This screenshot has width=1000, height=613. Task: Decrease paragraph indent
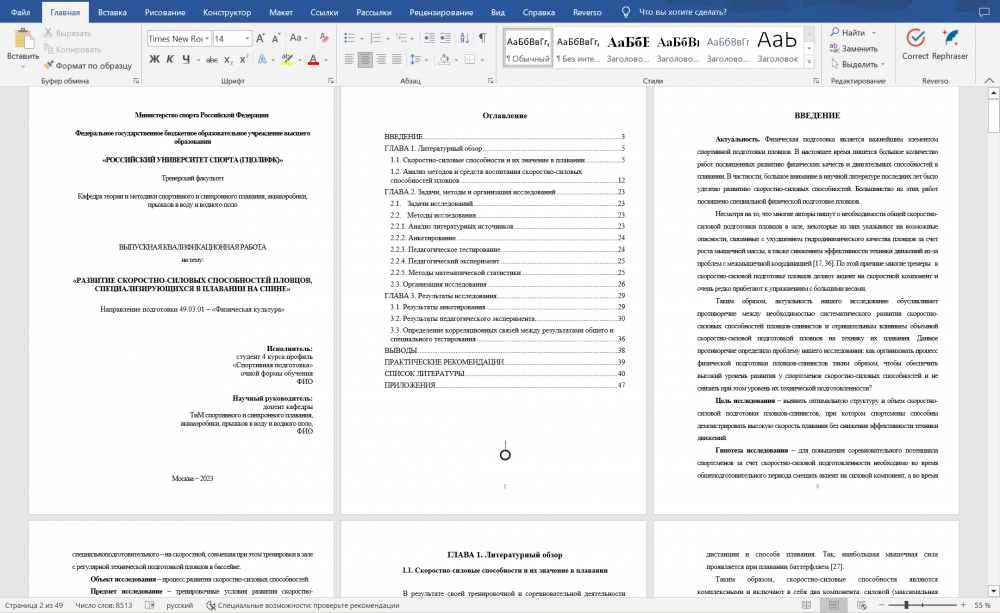[429, 38]
